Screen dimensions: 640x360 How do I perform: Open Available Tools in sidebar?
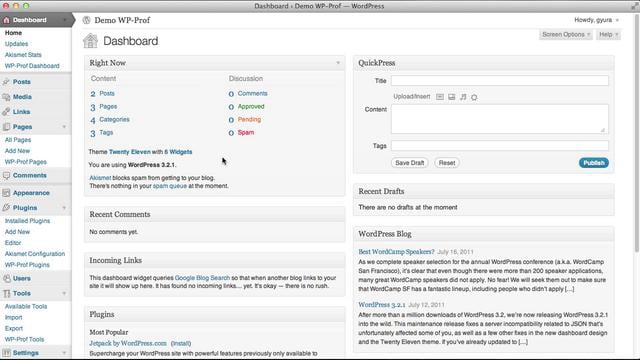point(26,307)
